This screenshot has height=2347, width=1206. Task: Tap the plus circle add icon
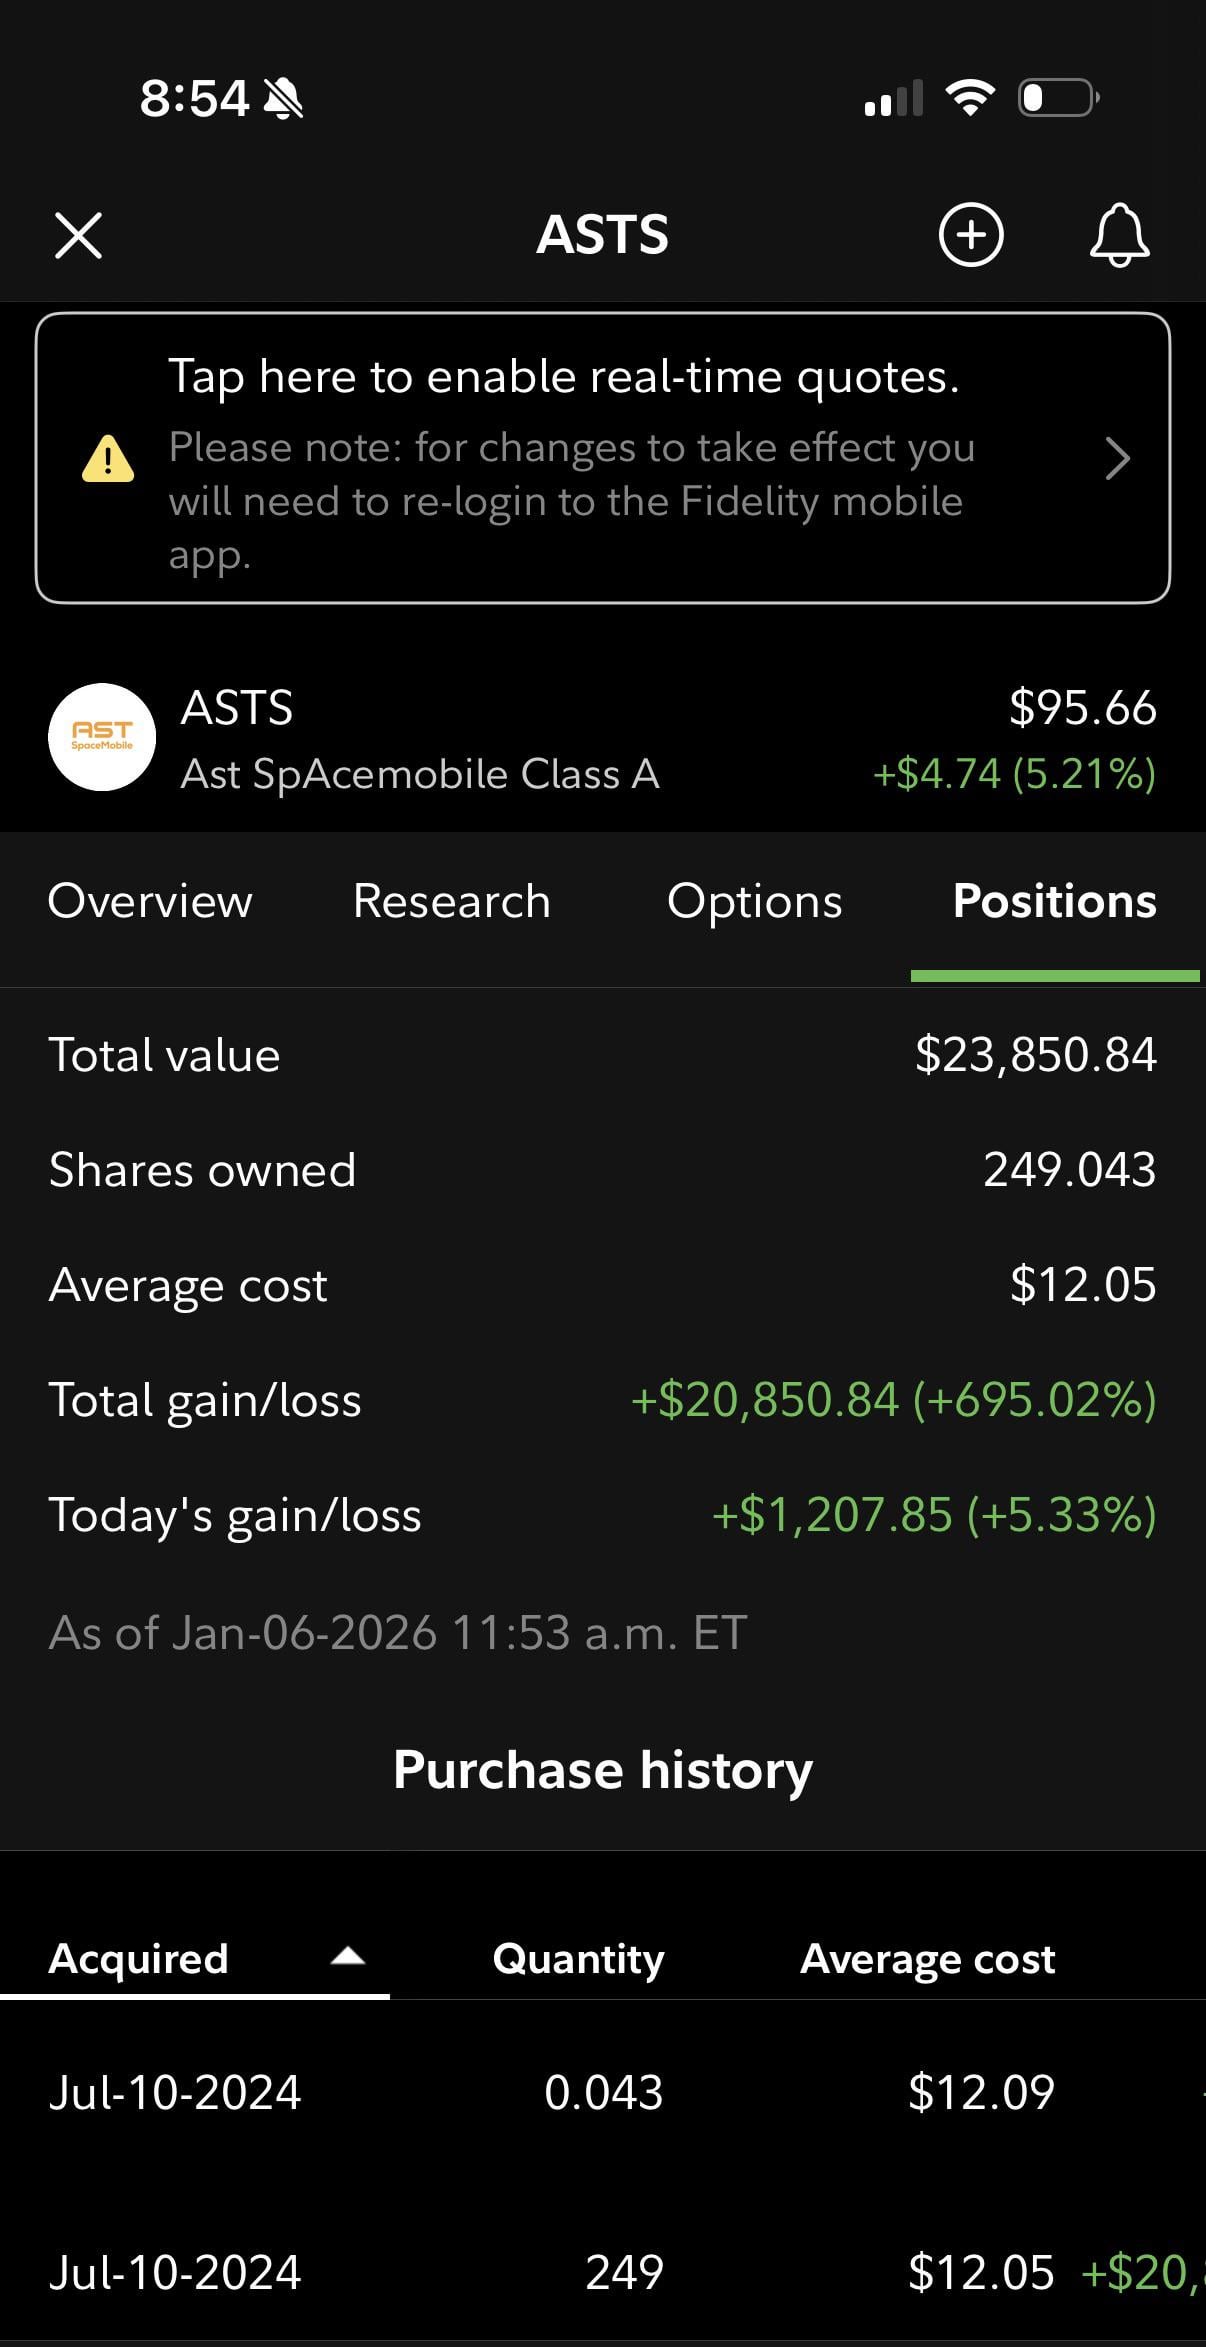click(970, 236)
